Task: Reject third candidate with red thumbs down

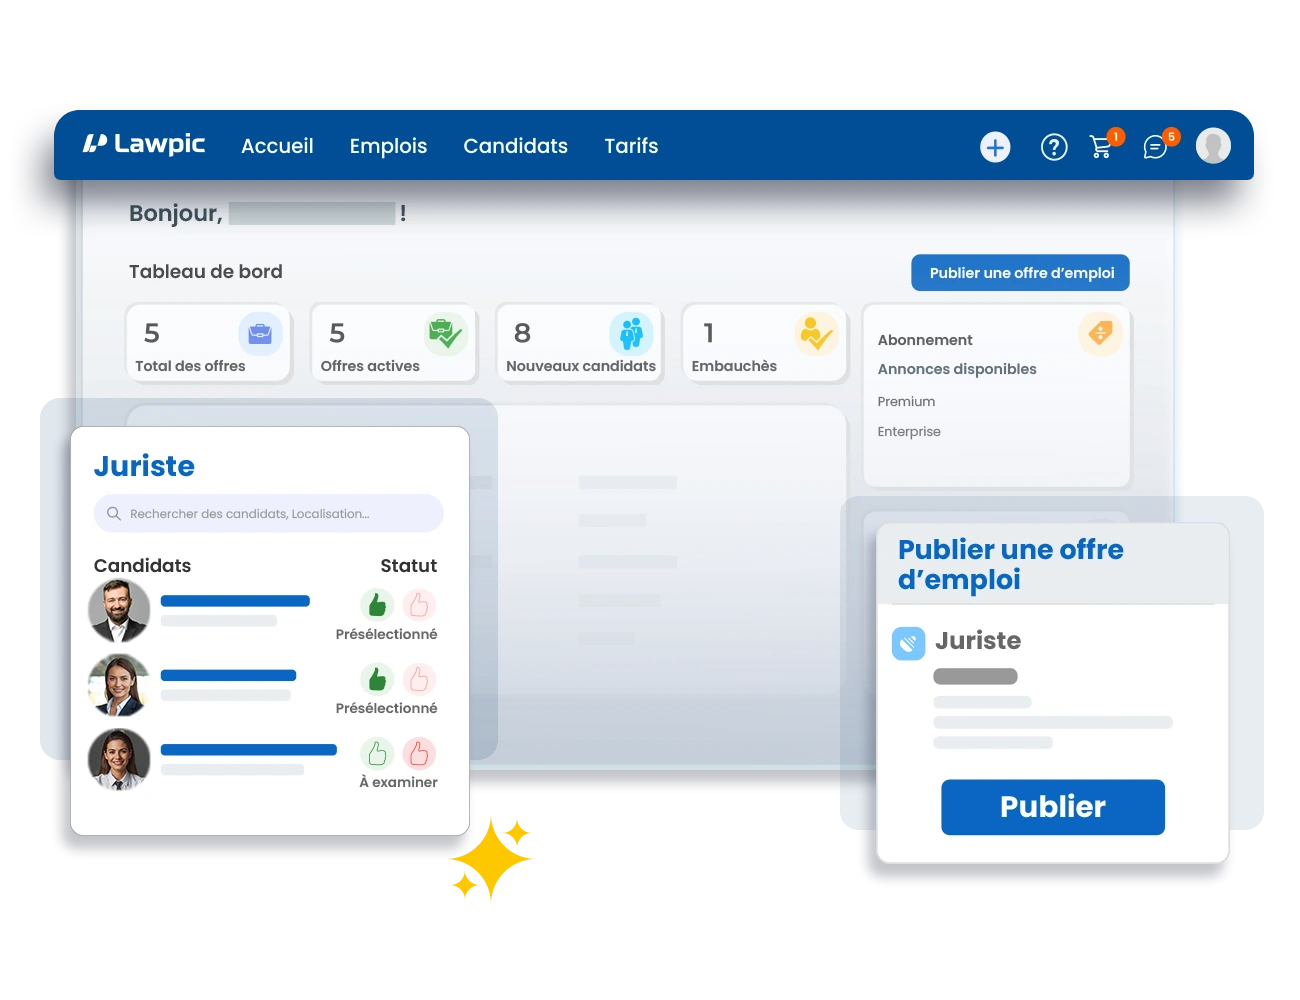Action: (x=419, y=753)
